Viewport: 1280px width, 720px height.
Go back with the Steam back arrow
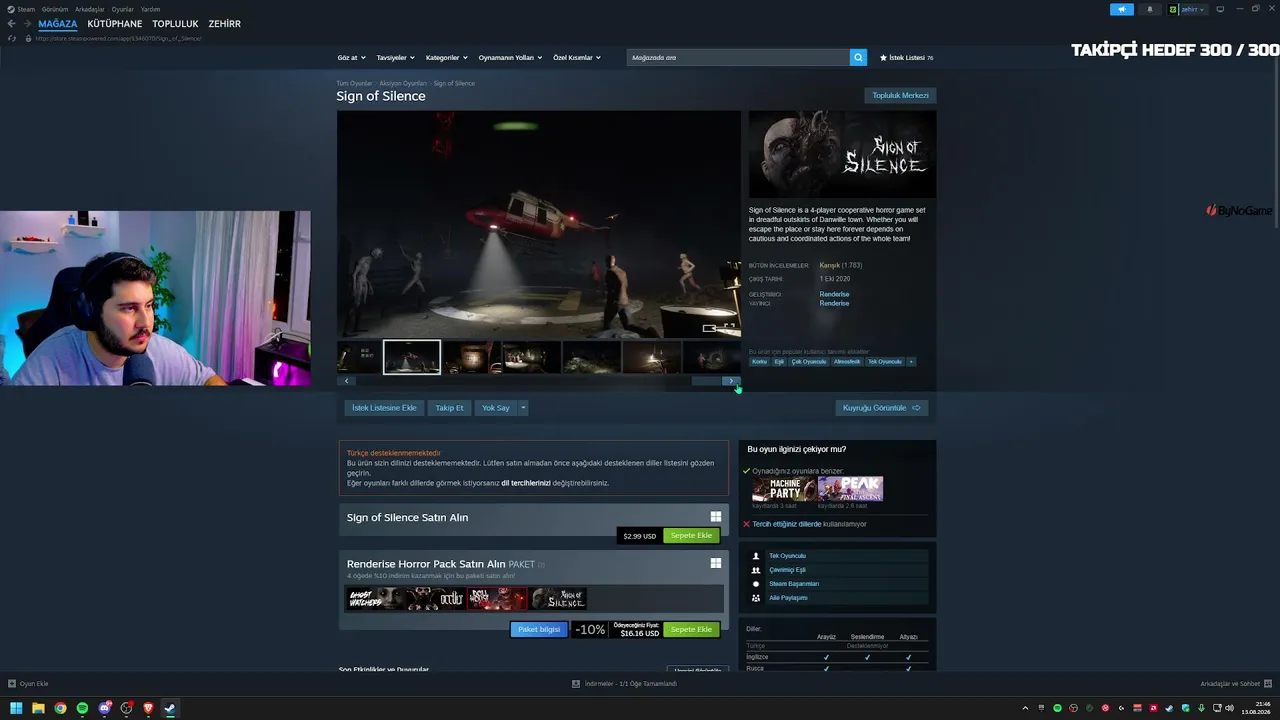12,24
